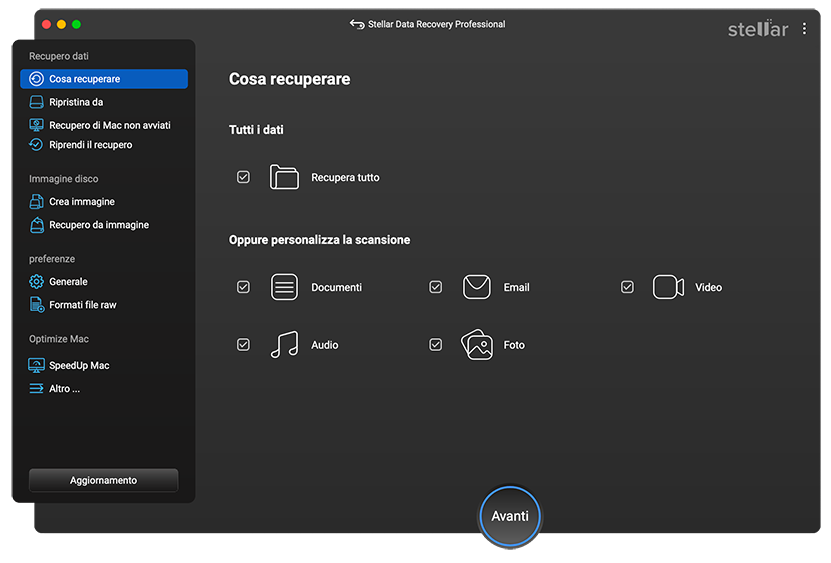Click the Recupera tutto folder icon
This screenshot has width=831, height=563.
(284, 177)
